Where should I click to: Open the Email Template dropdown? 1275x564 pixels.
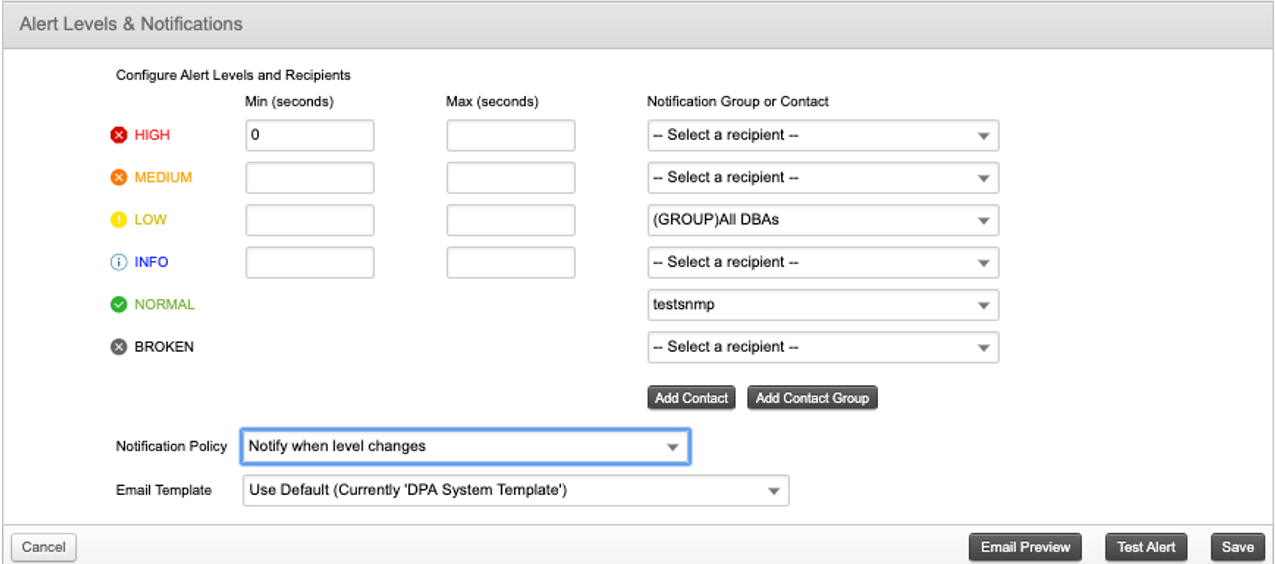coord(515,491)
